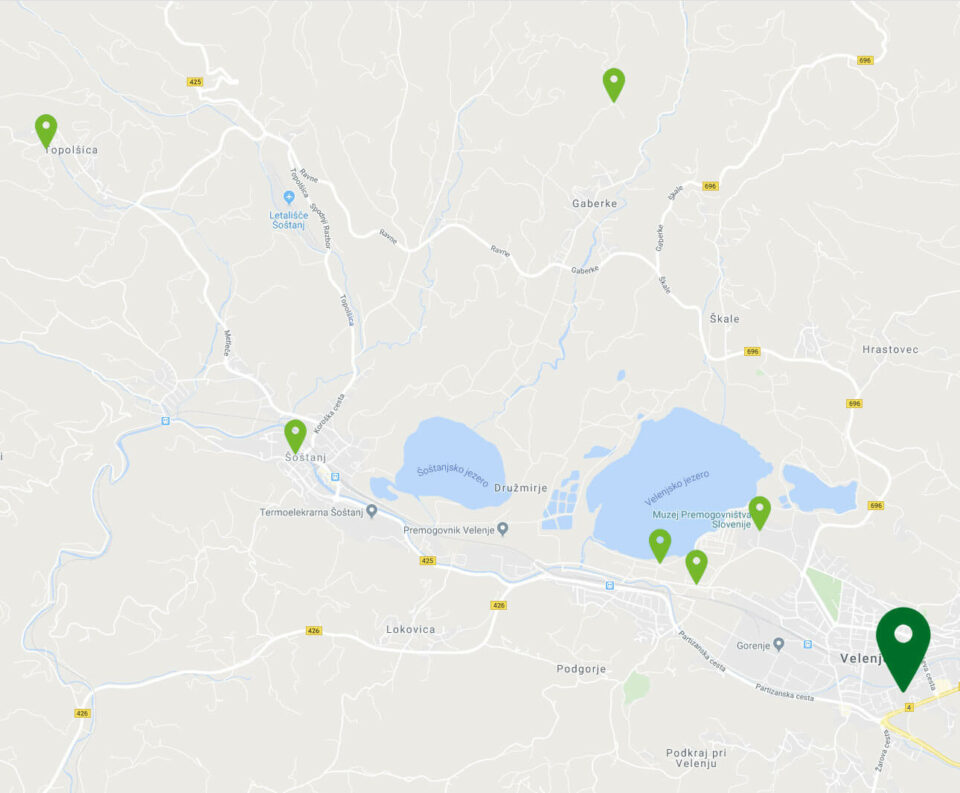Select the Škale village label
Screen dimensions: 960x793
(724, 318)
